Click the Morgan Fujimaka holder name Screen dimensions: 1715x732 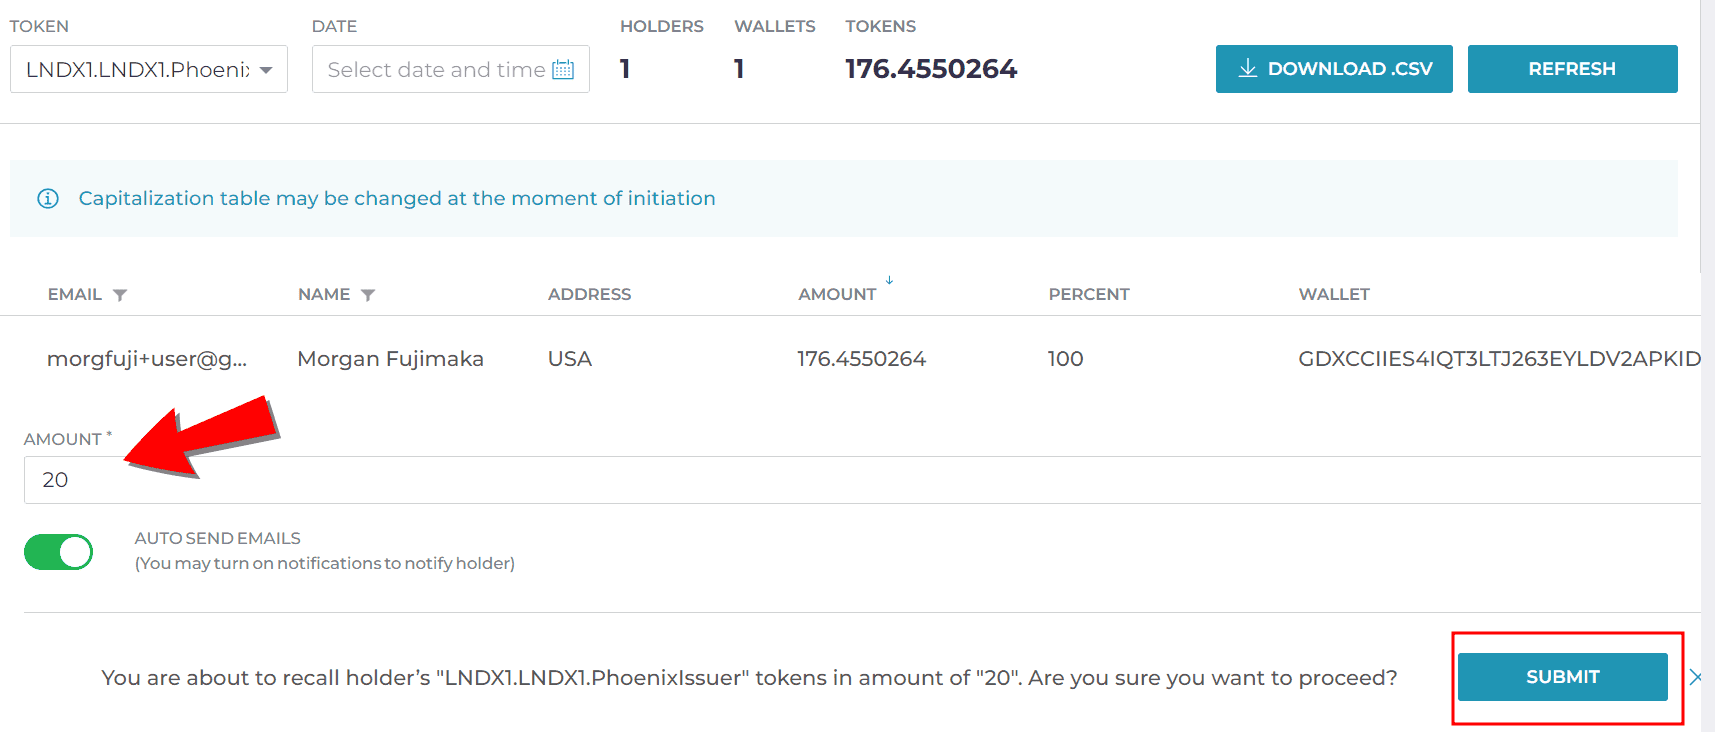(390, 359)
